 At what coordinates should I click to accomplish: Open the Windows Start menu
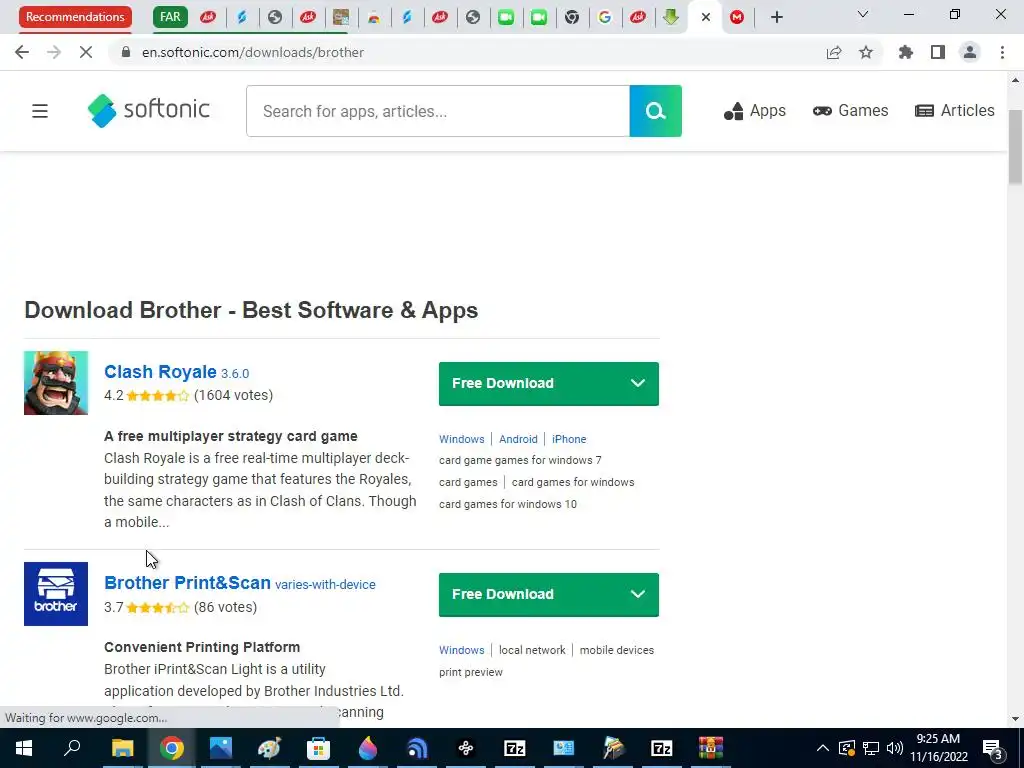coord(24,748)
